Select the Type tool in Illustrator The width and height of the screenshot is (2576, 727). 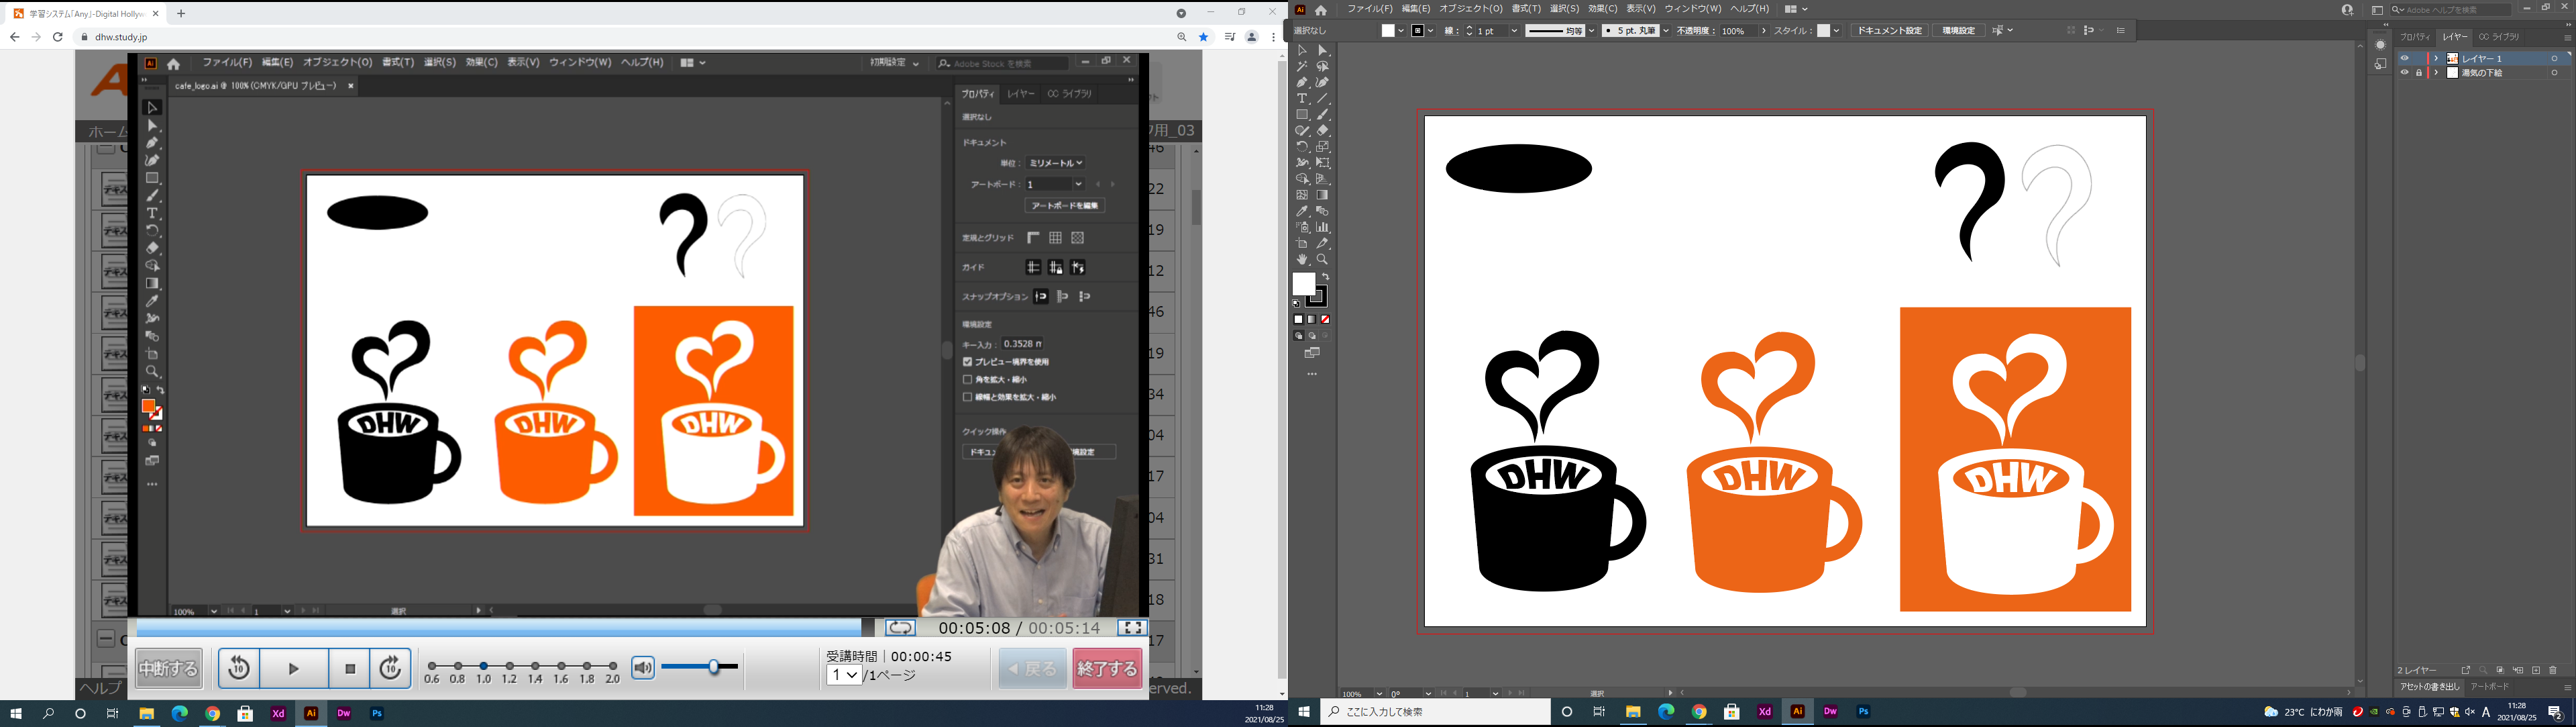(1302, 99)
